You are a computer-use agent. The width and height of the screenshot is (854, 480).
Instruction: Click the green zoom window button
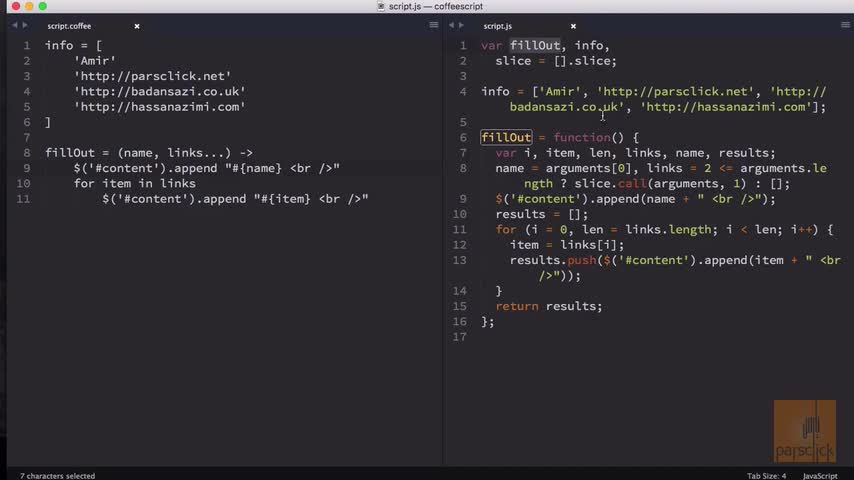[x=42, y=6]
